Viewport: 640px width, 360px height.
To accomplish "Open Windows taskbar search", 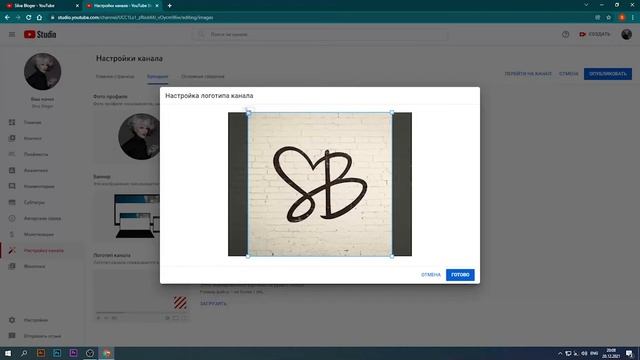I will click(x=24, y=353).
